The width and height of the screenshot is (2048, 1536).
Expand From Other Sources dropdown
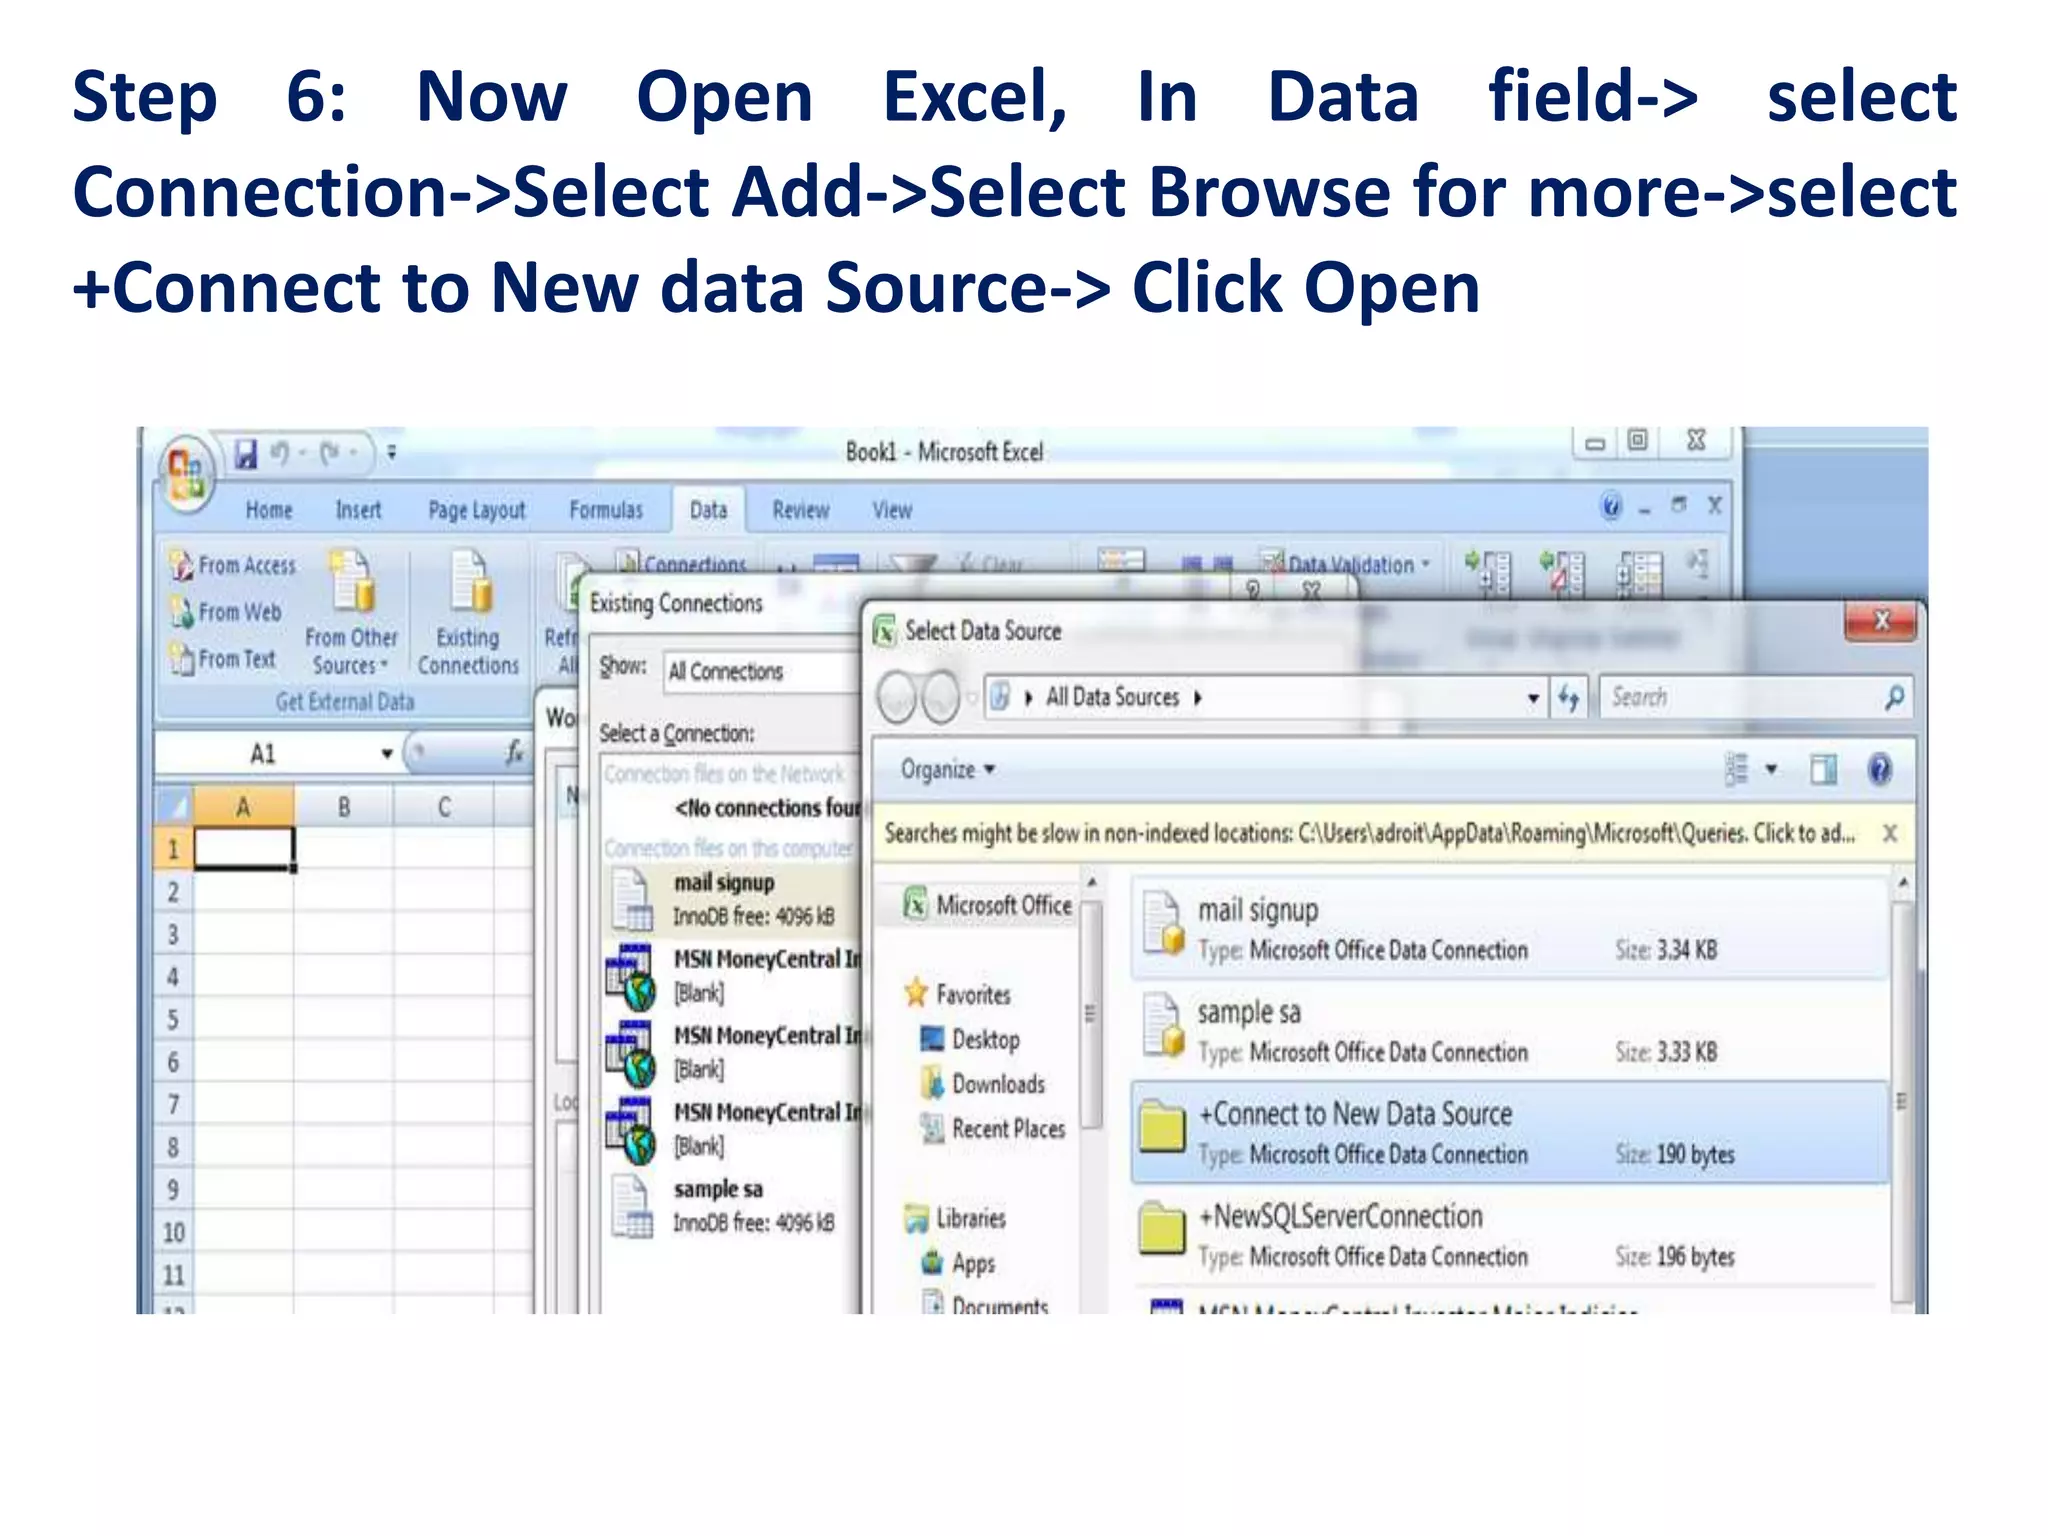(351, 612)
